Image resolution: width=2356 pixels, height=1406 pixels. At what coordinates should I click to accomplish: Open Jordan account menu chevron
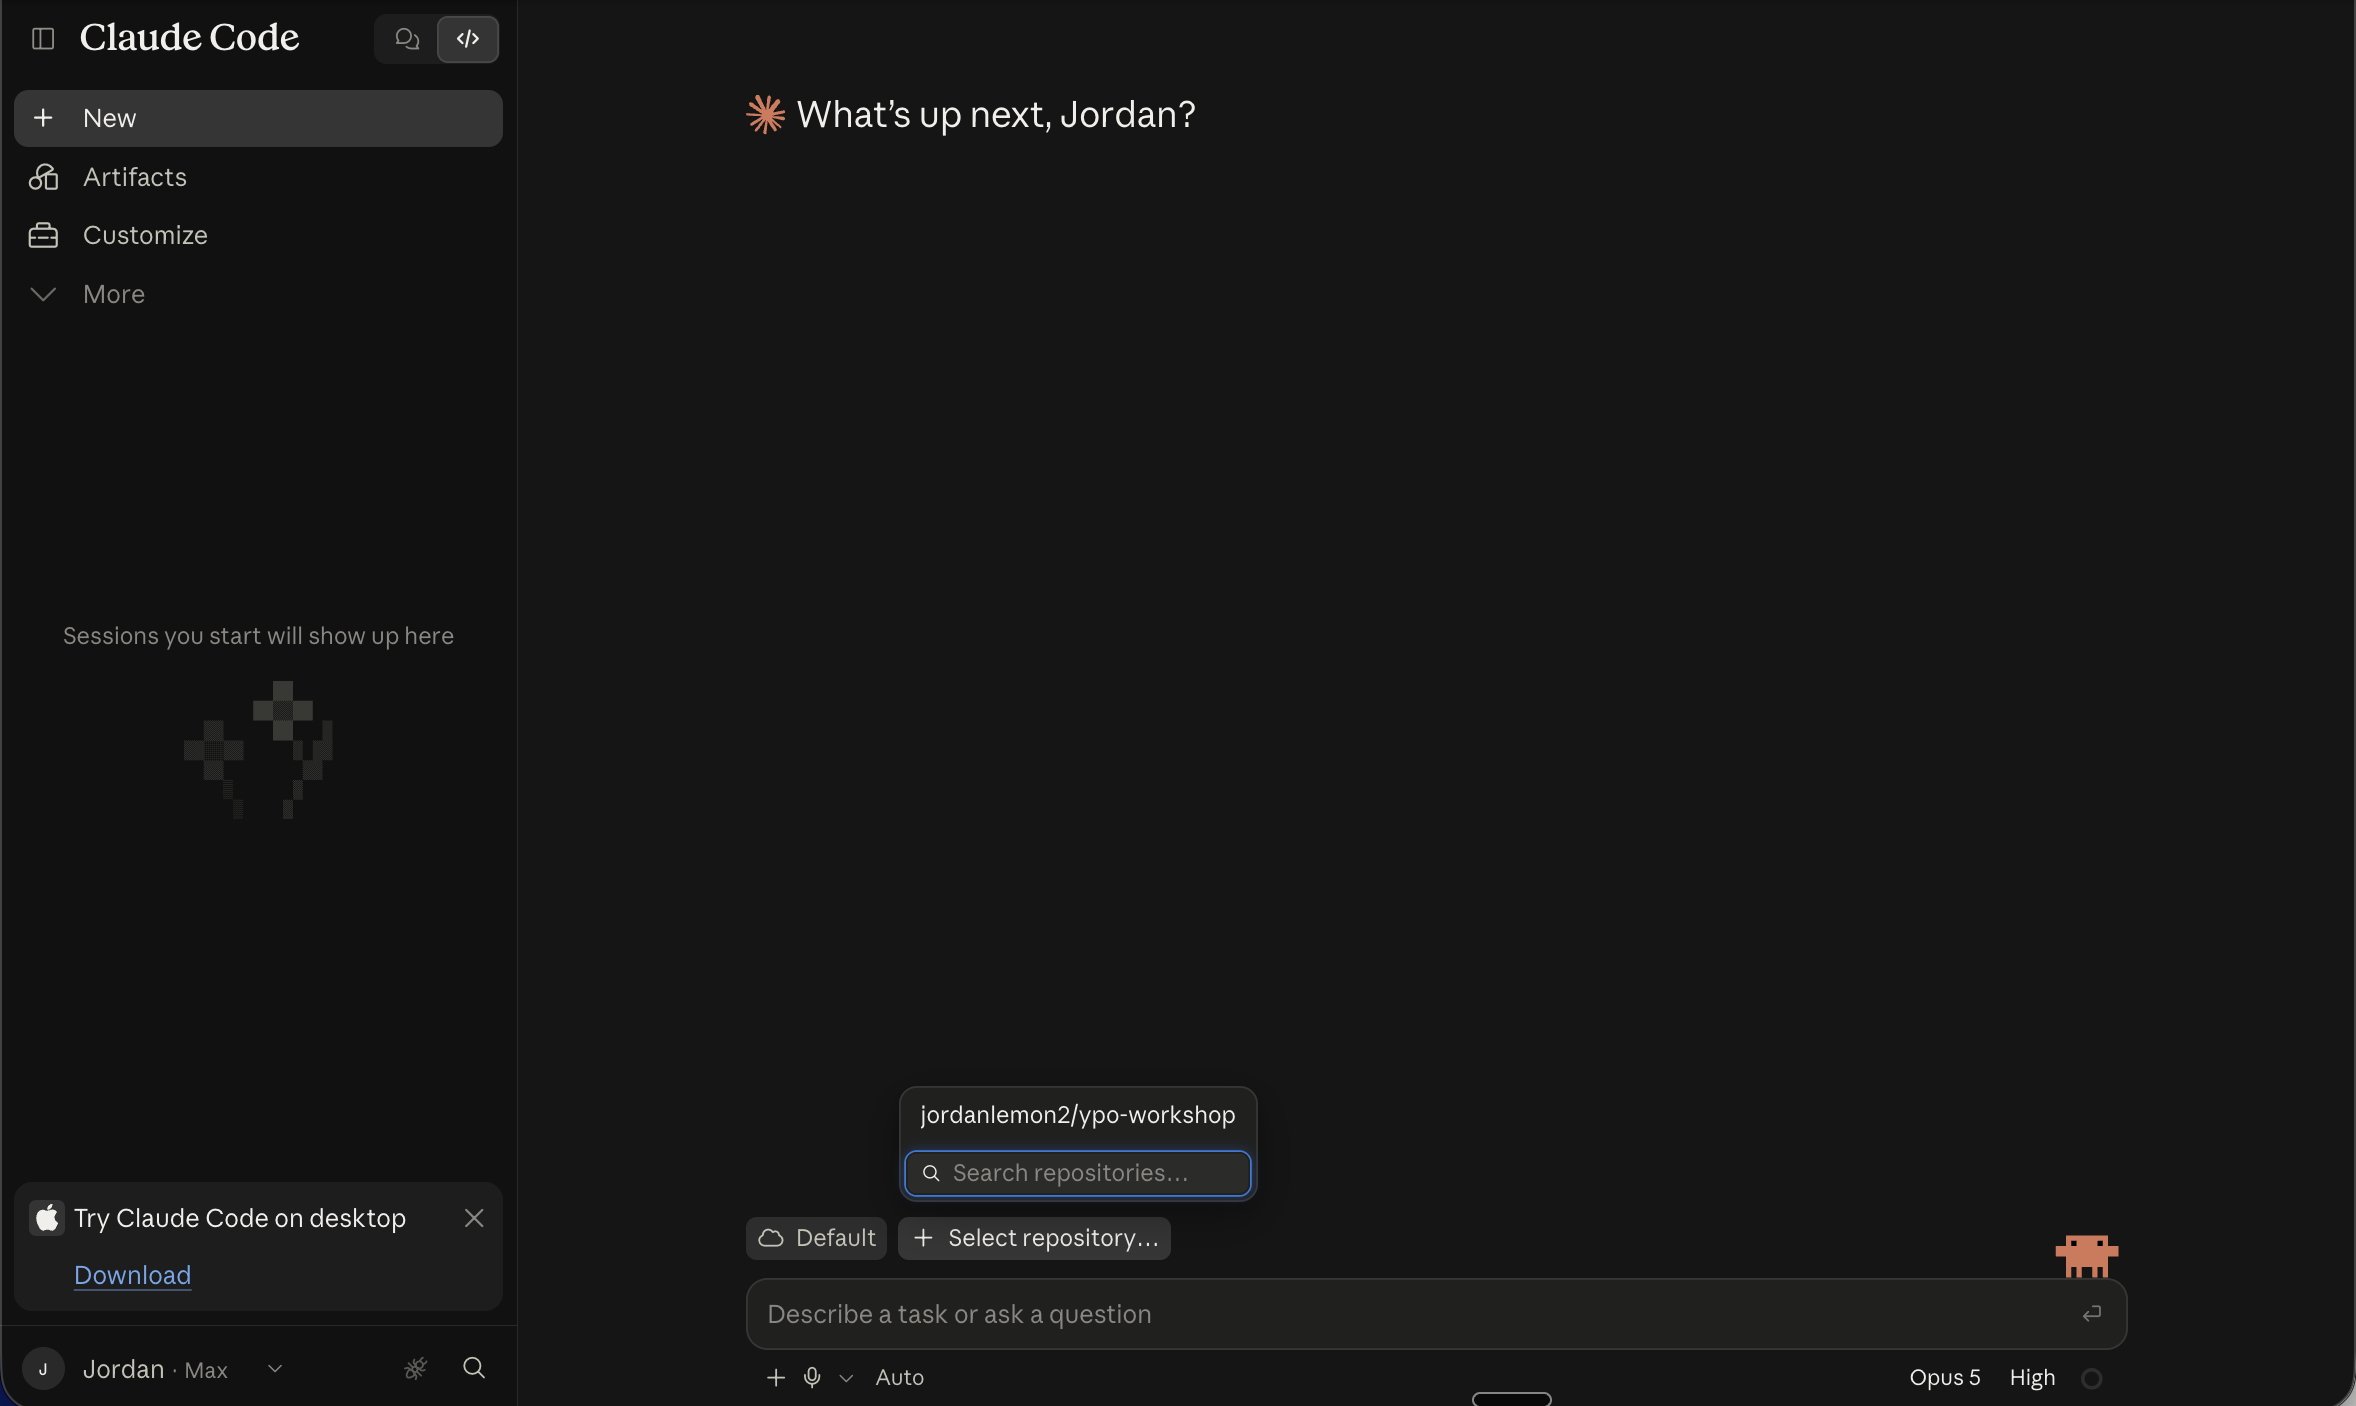[275, 1368]
